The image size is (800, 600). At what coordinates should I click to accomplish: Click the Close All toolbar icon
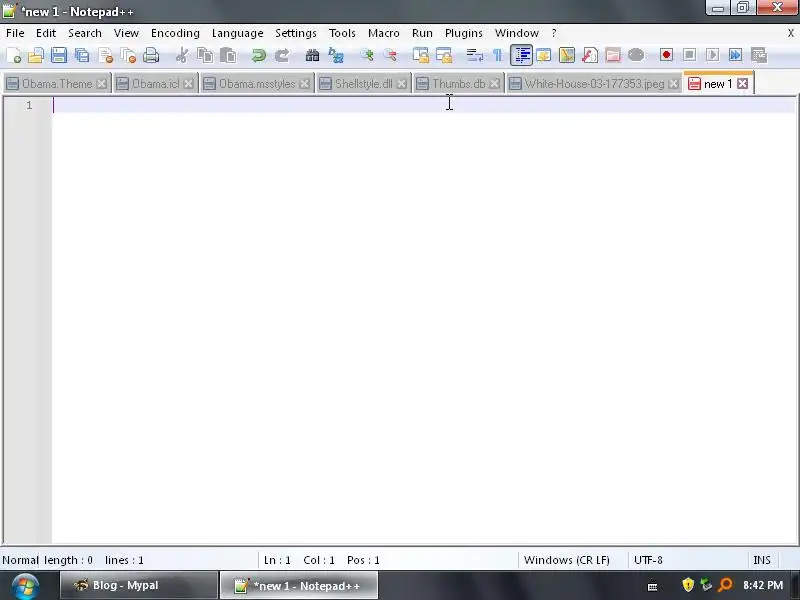click(x=128, y=55)
